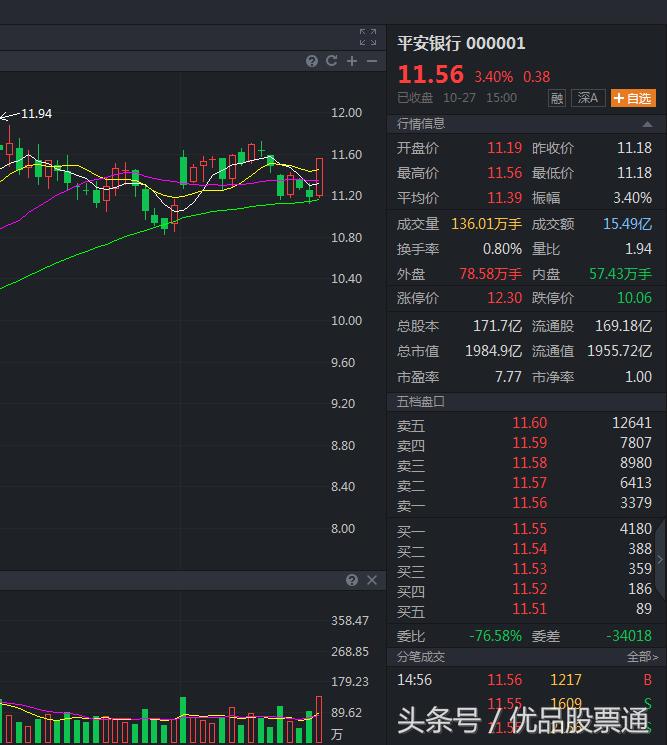Viewport: 667px width, 745px height.
Task: Click the P/E ratio value 7.77
Action: pyautogui.click(x=508, y=377)
